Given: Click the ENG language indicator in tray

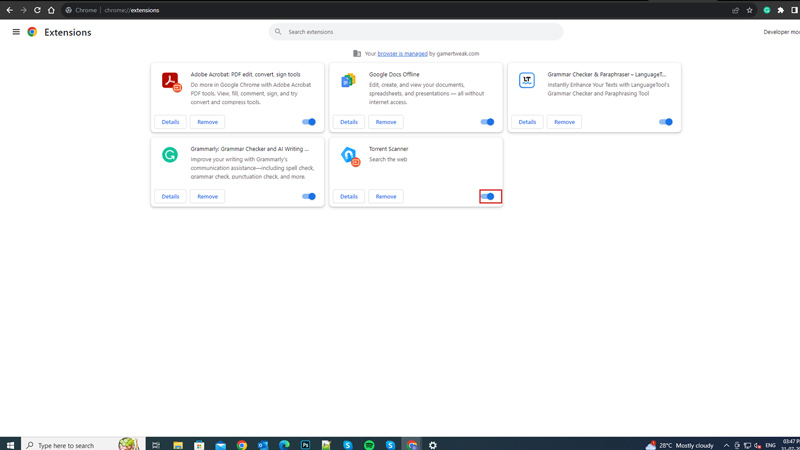Looking at the screenshot, I should [x=770, y=445].
